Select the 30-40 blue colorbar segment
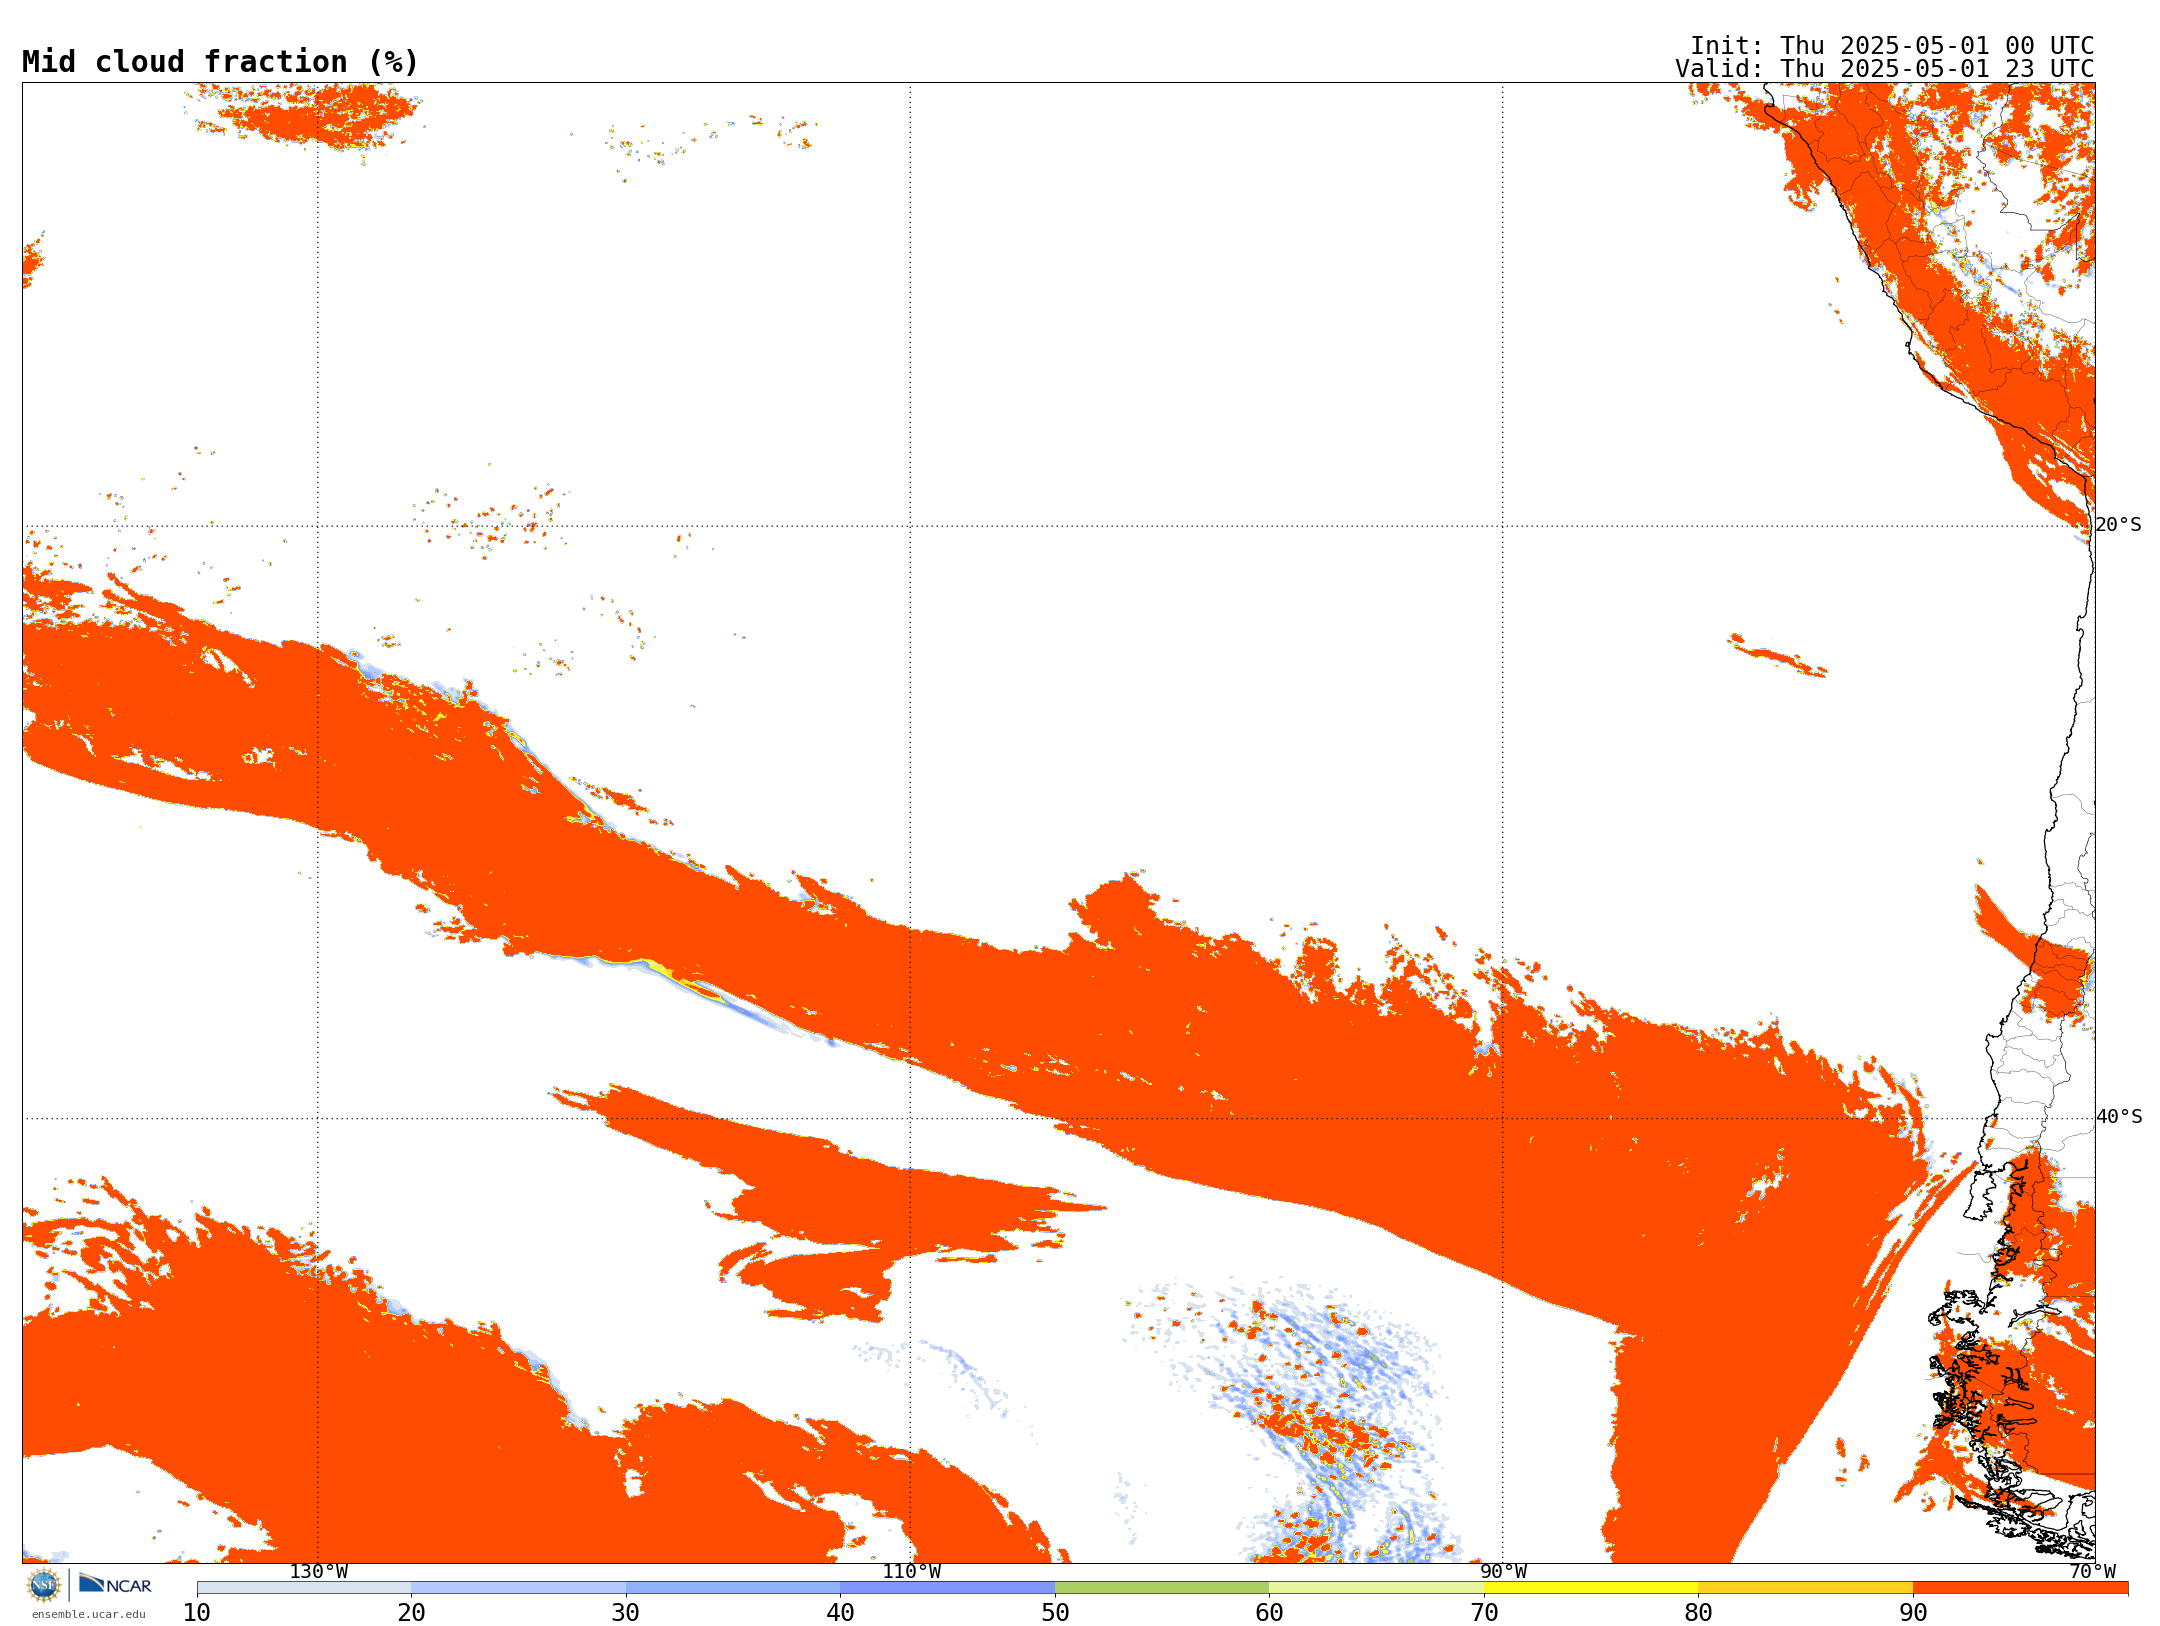The width and height of the screenshot is (2160, 1626). pyautogui.click(x=733, y=1588)
